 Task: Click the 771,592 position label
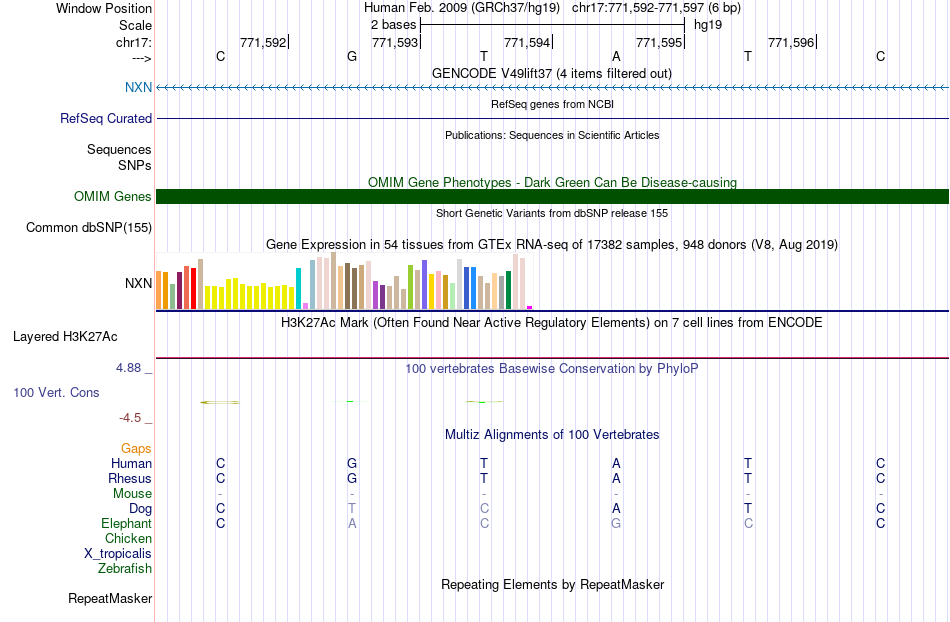click(x=263, y=42)
